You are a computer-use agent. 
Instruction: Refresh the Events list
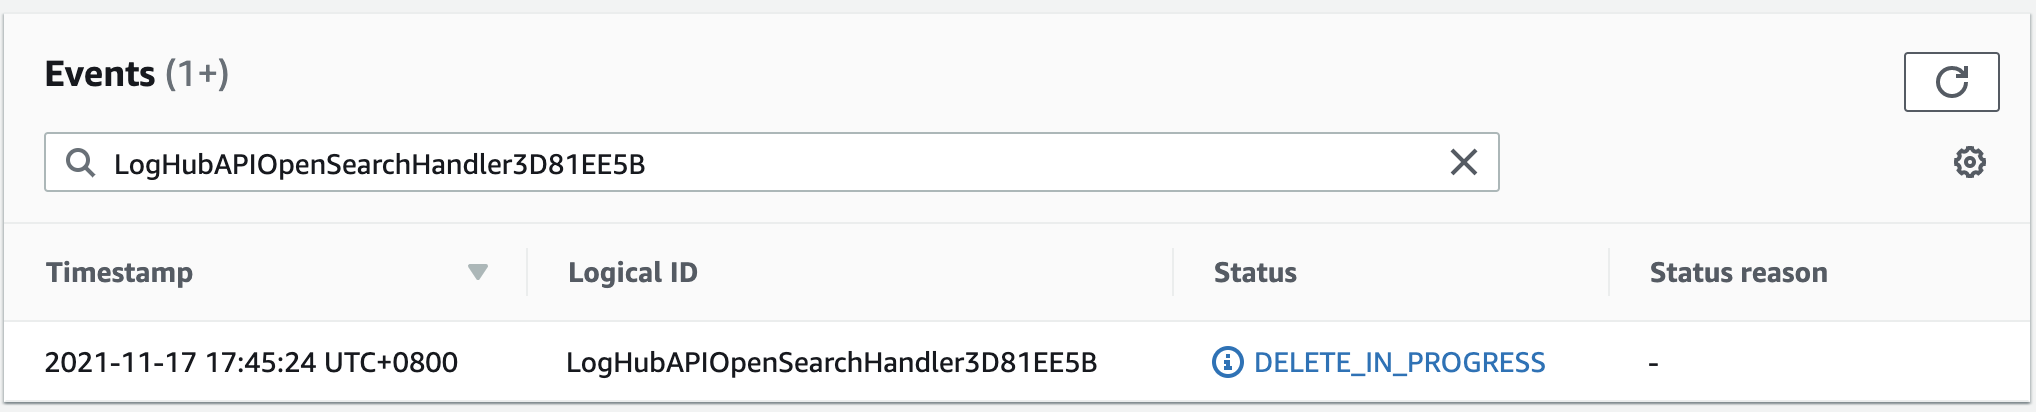pyautogui.click(x=1951, y=82)
